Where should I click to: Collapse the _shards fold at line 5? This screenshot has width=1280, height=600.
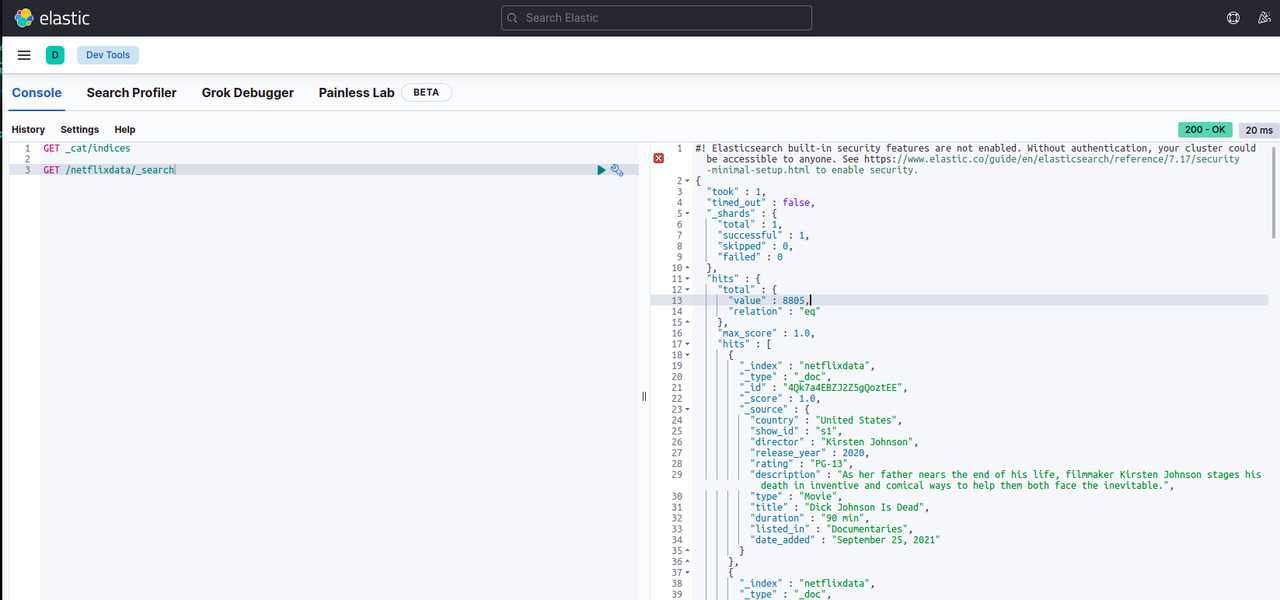pyautogui.click(x=686, y=214)
